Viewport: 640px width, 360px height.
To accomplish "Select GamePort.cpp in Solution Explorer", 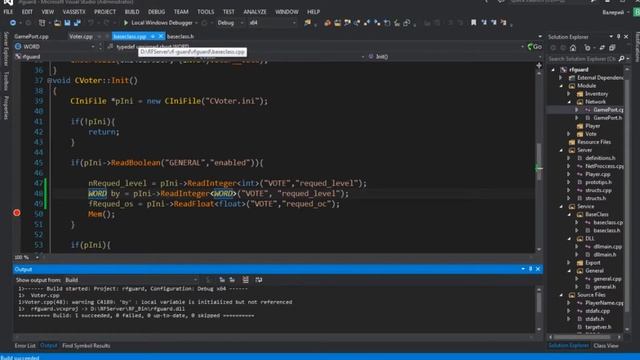I will pos(608,110).
